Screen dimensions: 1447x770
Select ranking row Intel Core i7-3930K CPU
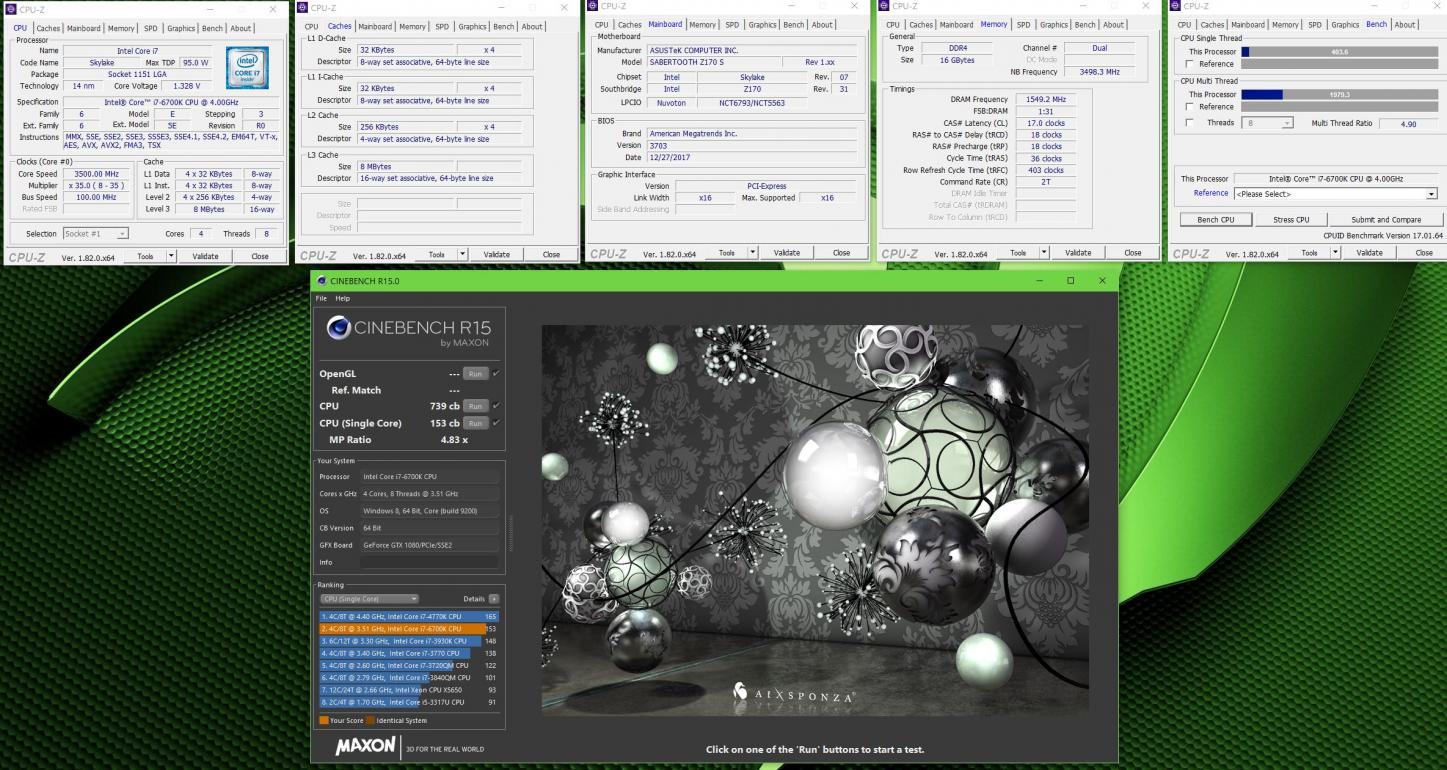[x=408, y=641]
